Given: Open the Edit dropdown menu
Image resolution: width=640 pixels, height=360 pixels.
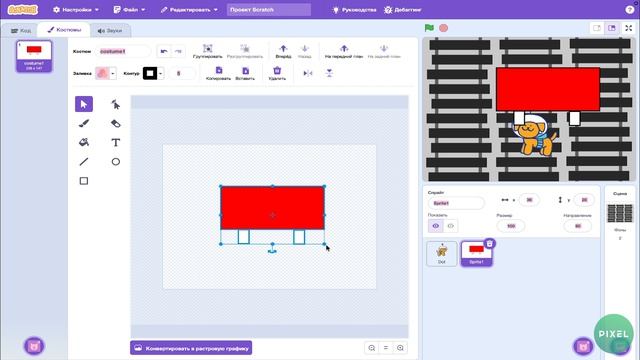Looking at the screenshot, I should (x=189, y=9).
